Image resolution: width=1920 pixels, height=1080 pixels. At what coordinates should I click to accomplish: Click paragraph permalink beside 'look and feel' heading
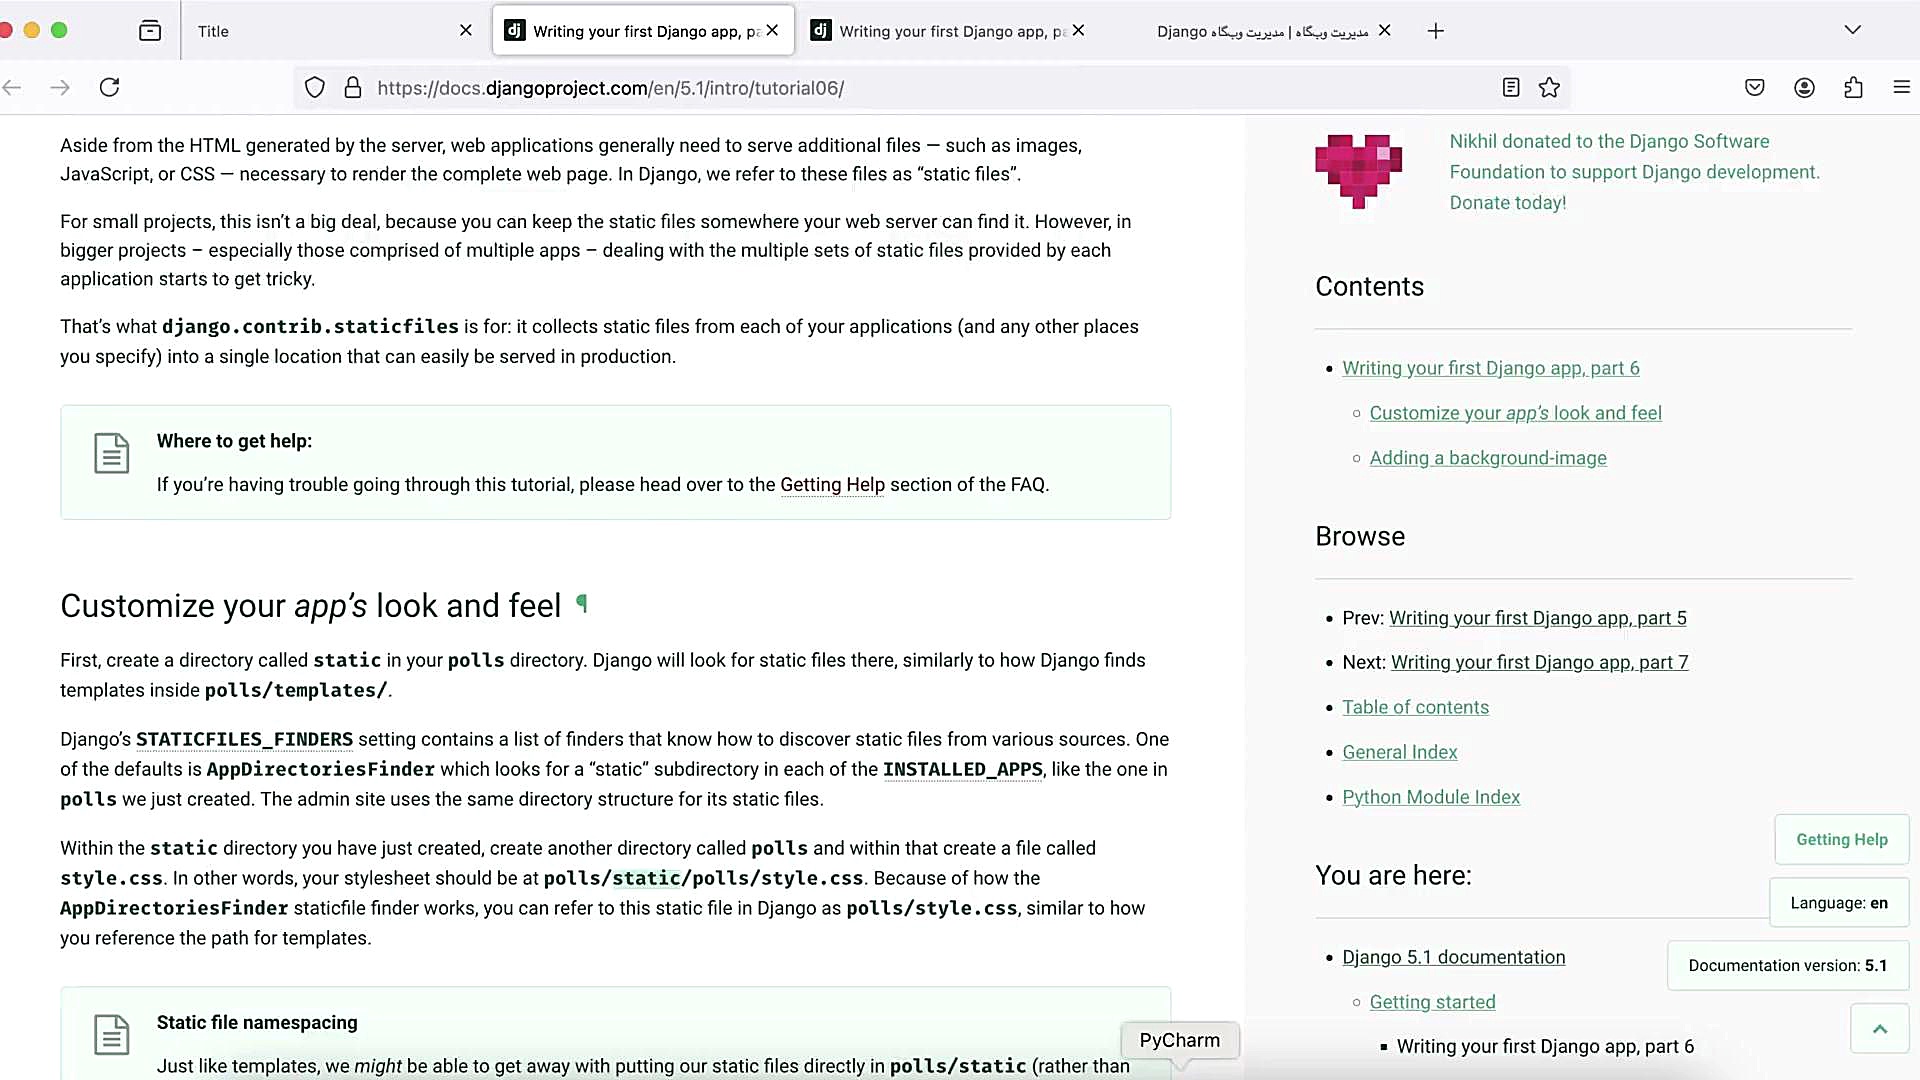(582, 604)
